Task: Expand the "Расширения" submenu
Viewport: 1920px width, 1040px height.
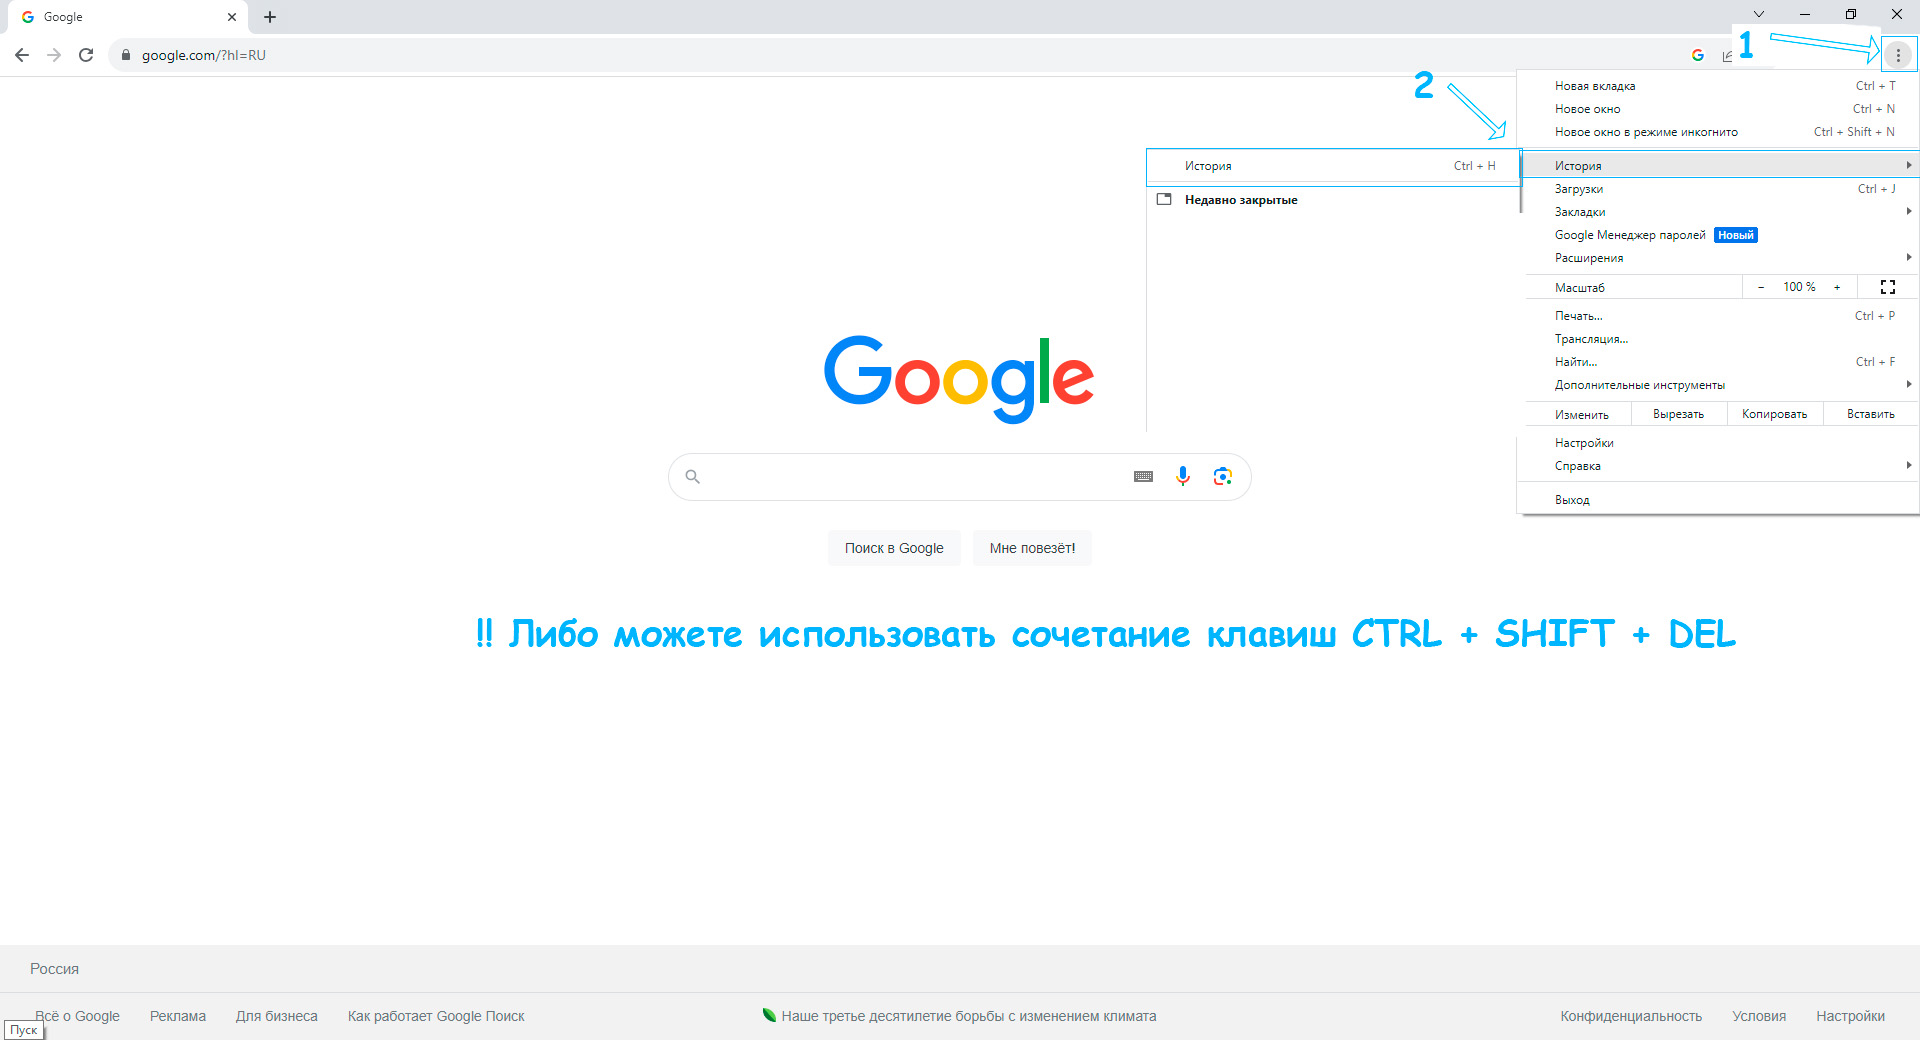Action: coord(1718,258)
